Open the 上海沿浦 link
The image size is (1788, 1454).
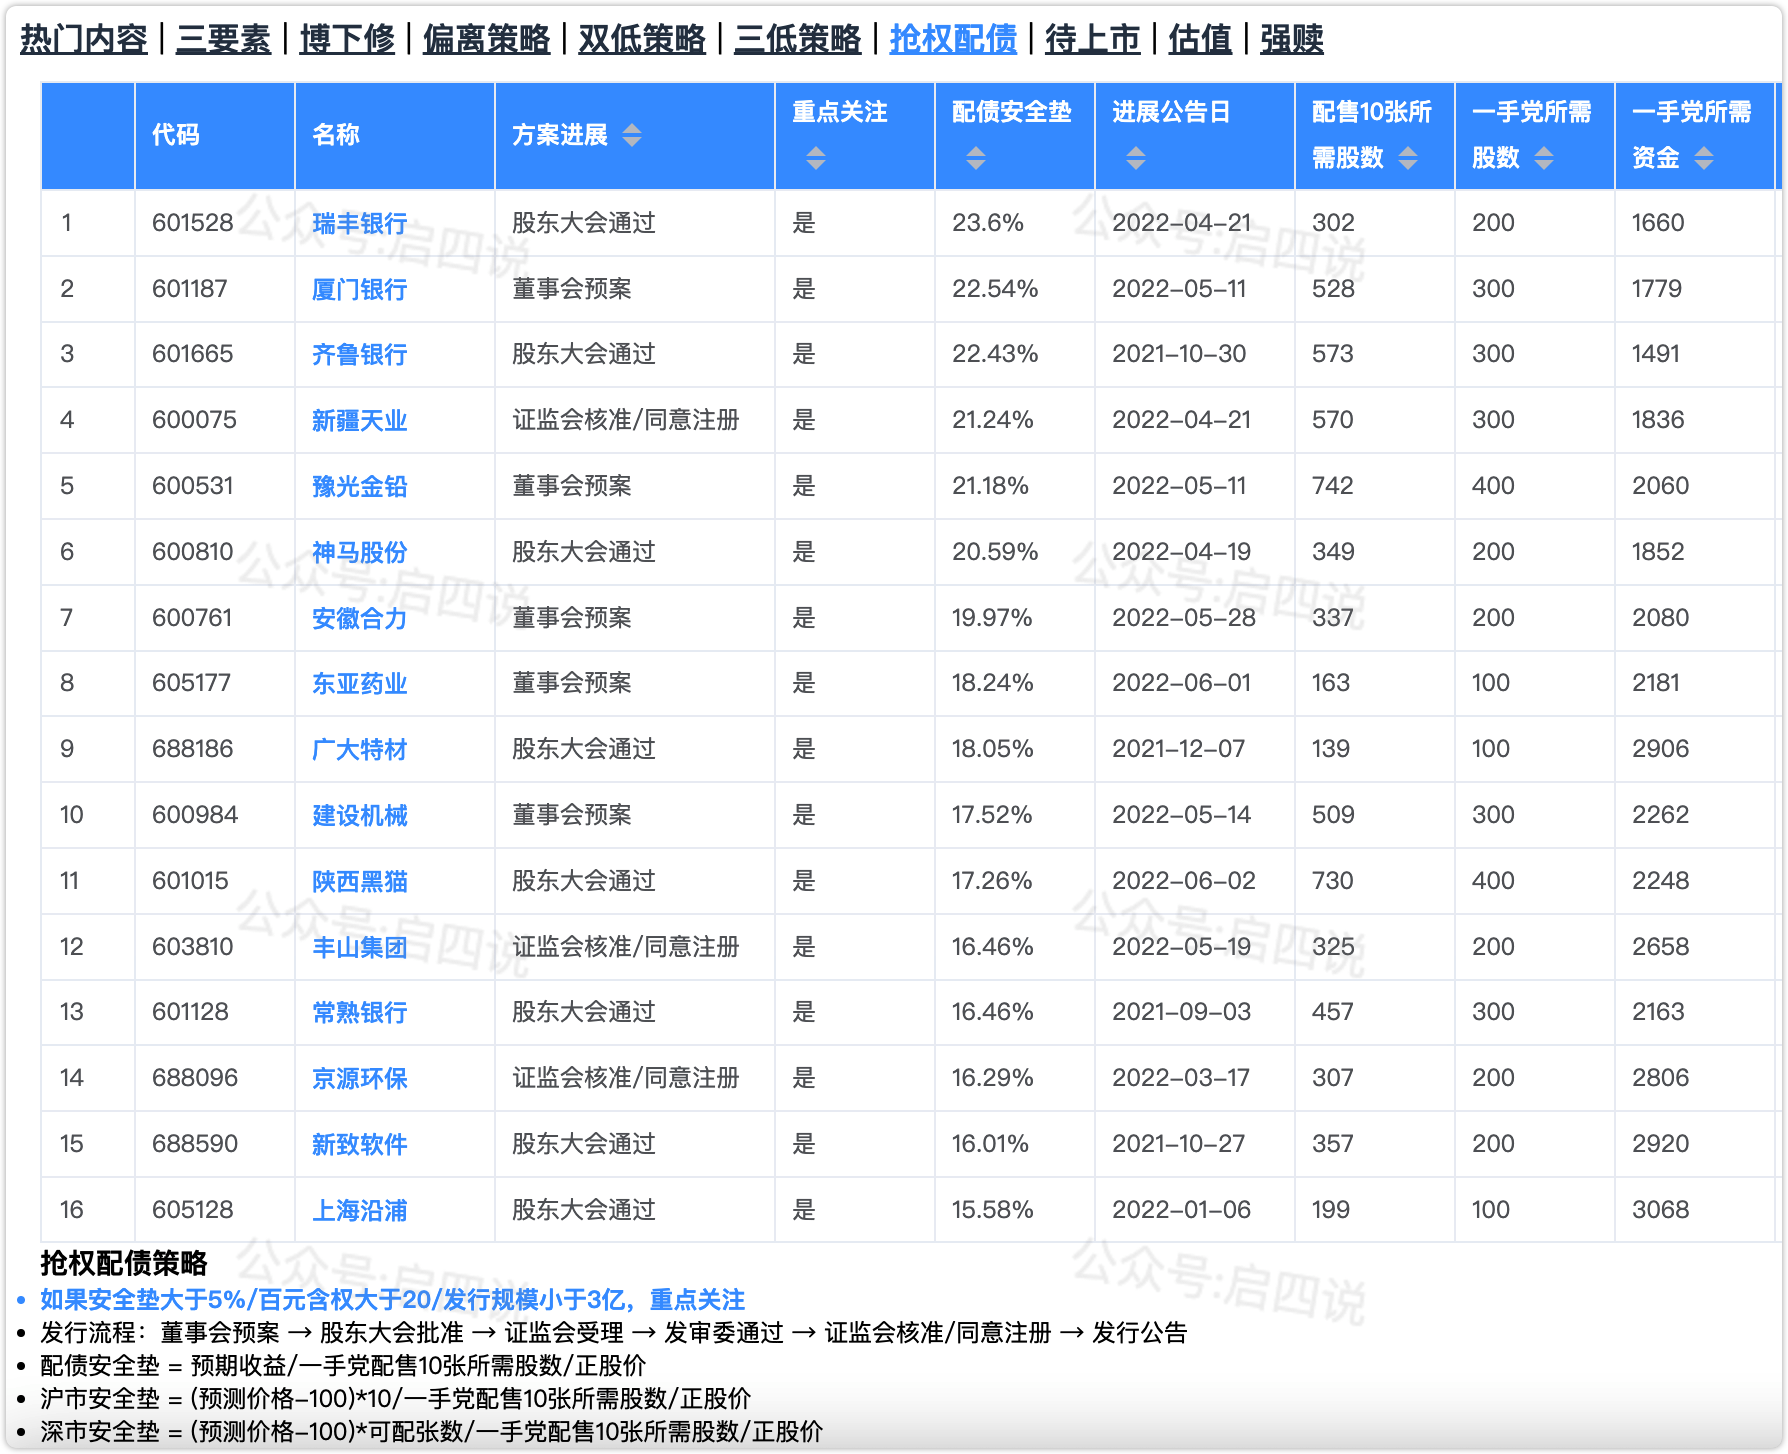(x=358, y=1209)
